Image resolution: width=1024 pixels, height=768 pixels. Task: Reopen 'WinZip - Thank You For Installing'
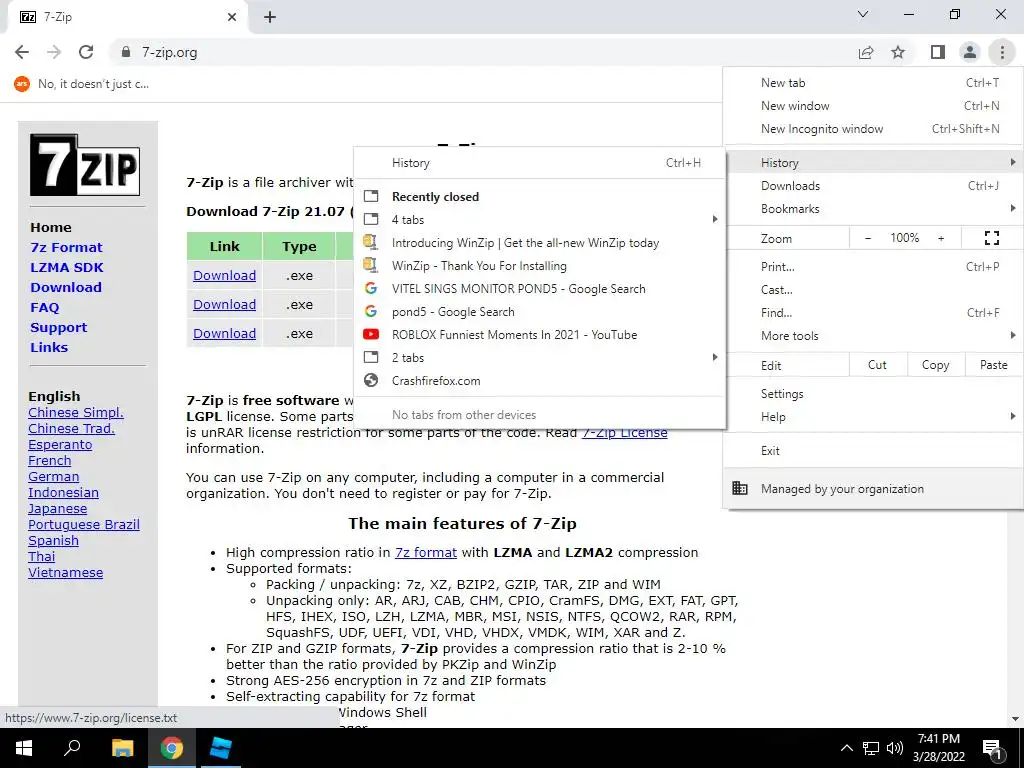point(539,266)
